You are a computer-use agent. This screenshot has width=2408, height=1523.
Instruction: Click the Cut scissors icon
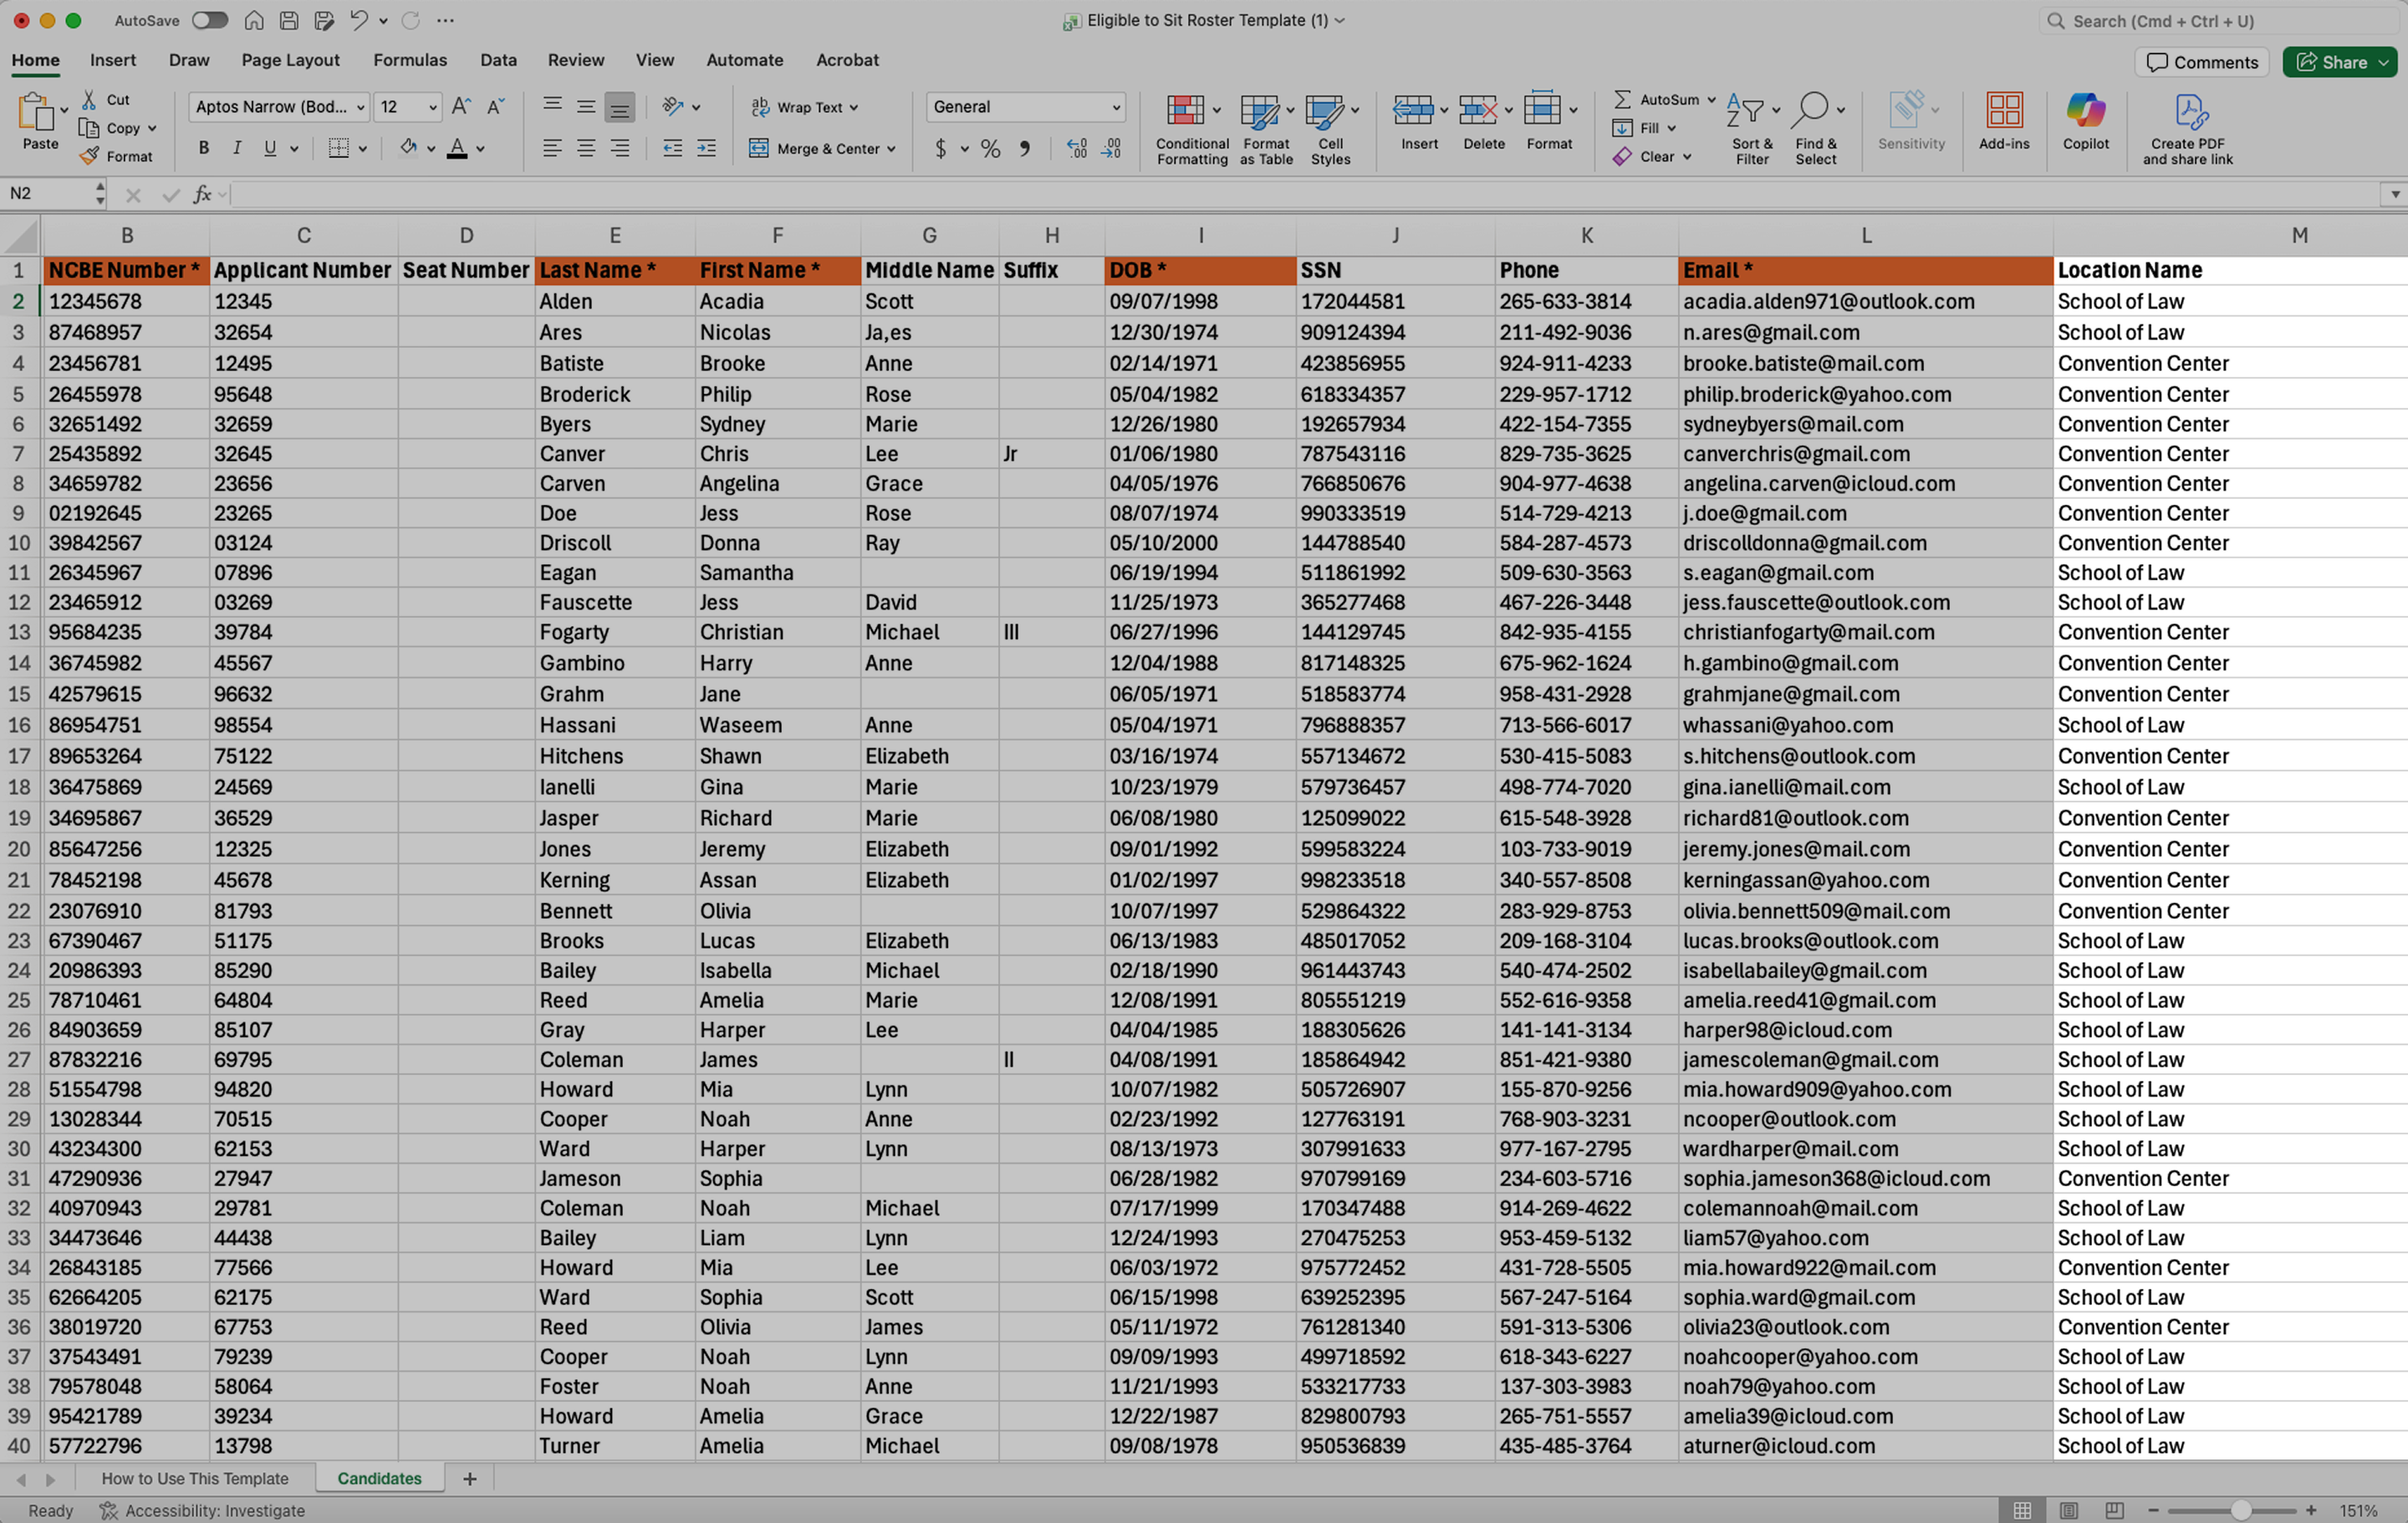pos(89,99)
